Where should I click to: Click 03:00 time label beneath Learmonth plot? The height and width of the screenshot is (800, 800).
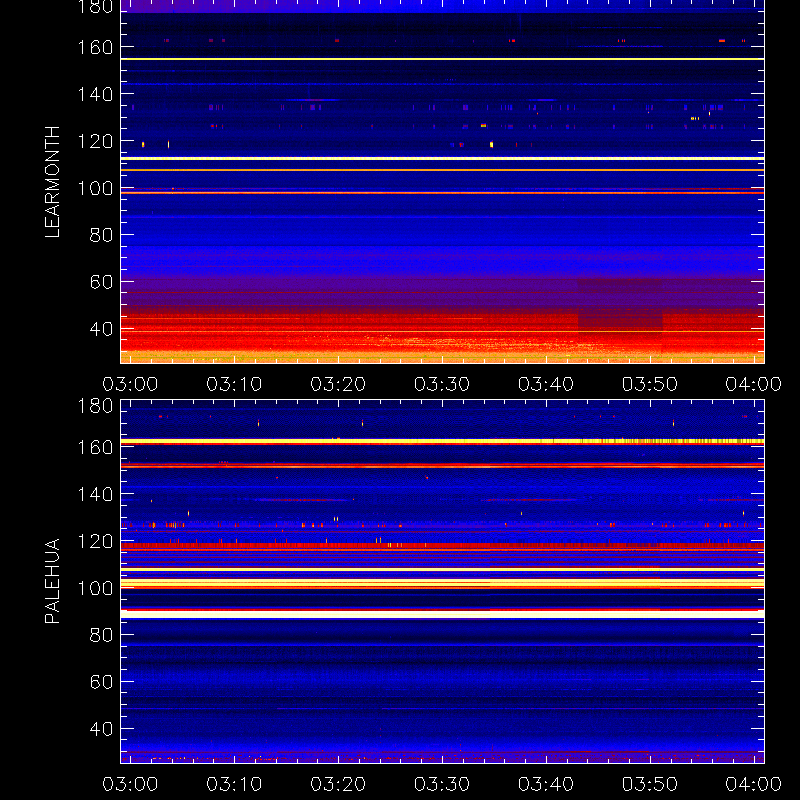click(x=130, y=384)
